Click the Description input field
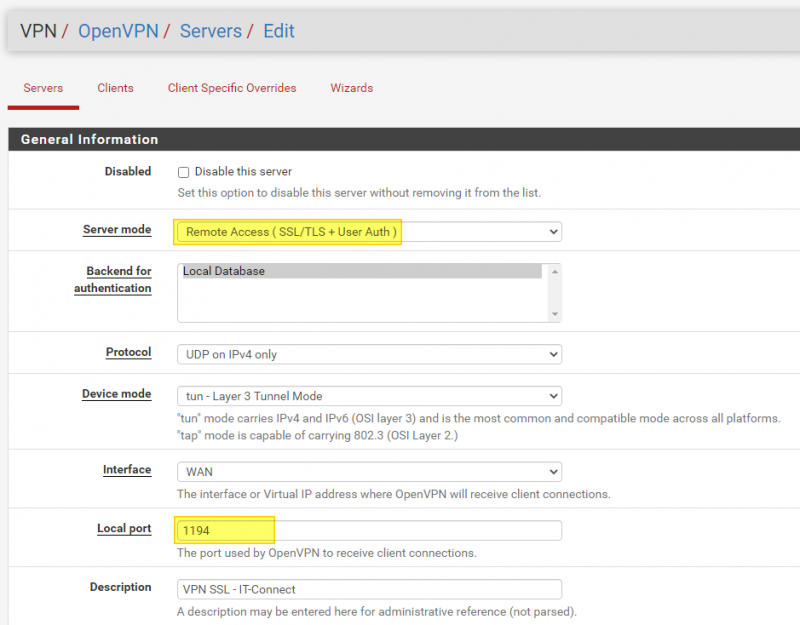The width and height of the screenshot is (800, 625). click(369, 589)
